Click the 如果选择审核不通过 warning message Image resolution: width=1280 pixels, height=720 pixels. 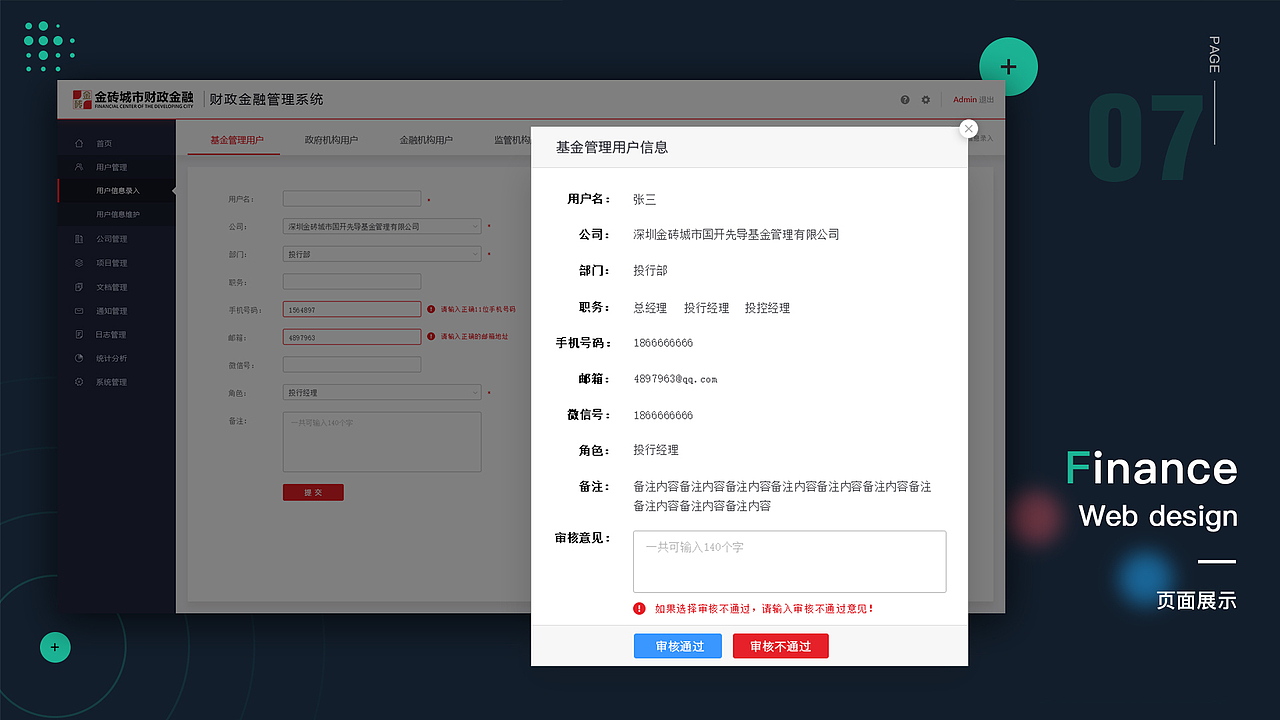pyautogui.click(x=764, y=608)
